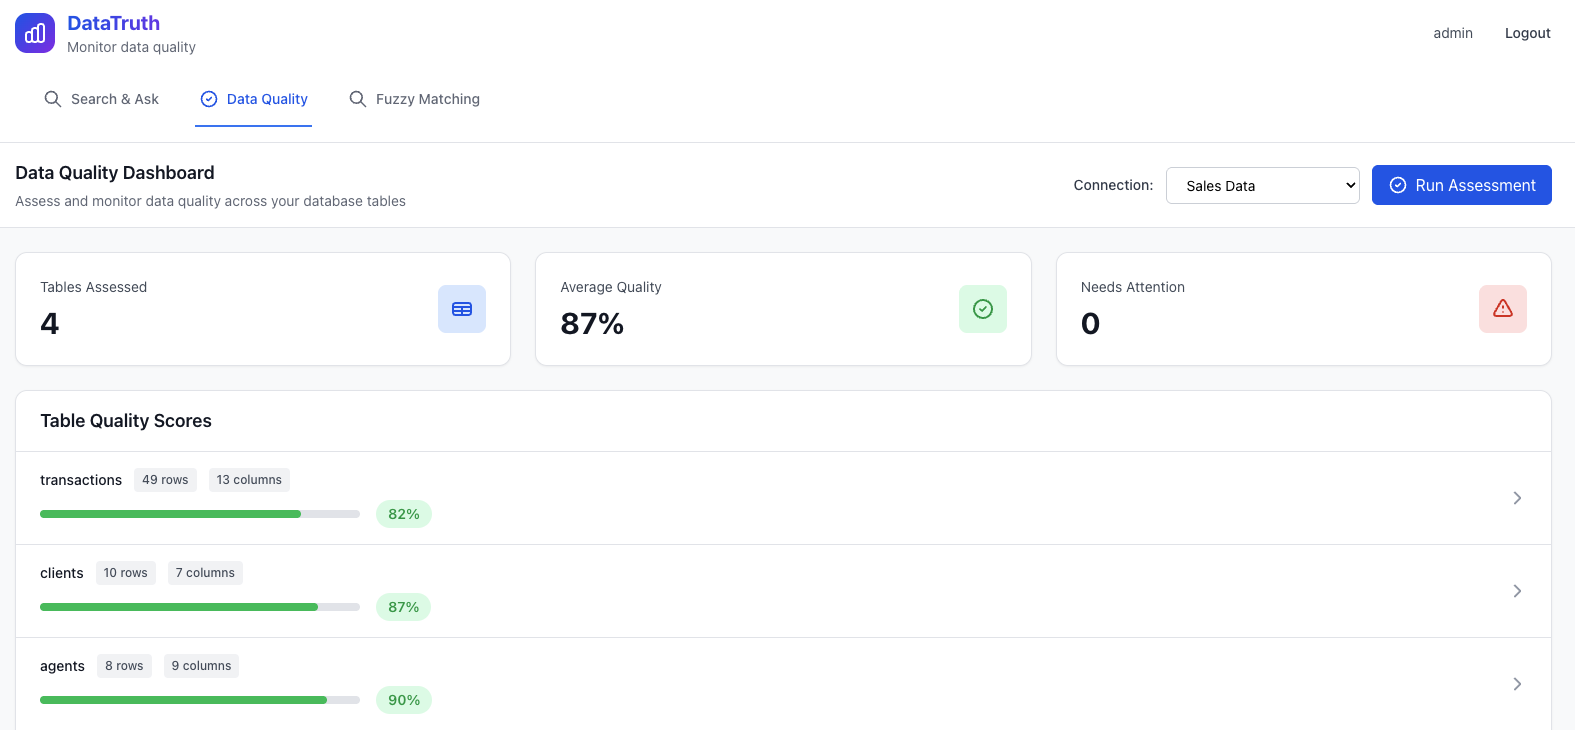Expand the agents table row chevron
The width and height of the screenshot is (1575, 730).
coord(1517,684)
